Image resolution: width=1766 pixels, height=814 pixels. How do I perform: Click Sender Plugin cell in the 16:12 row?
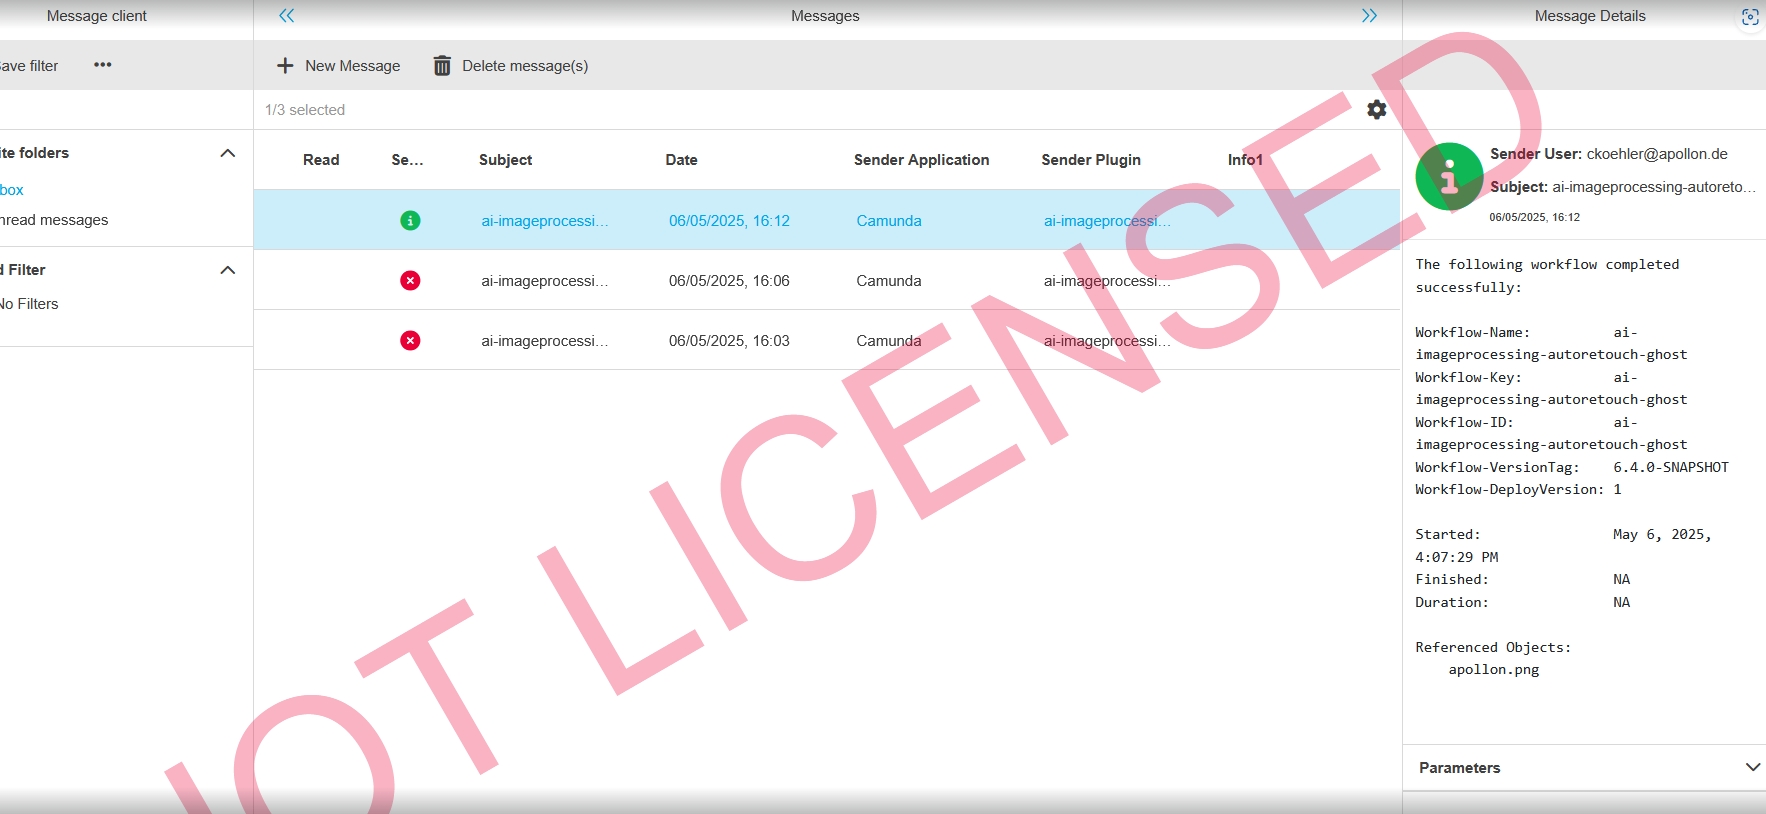[1107, 221]
